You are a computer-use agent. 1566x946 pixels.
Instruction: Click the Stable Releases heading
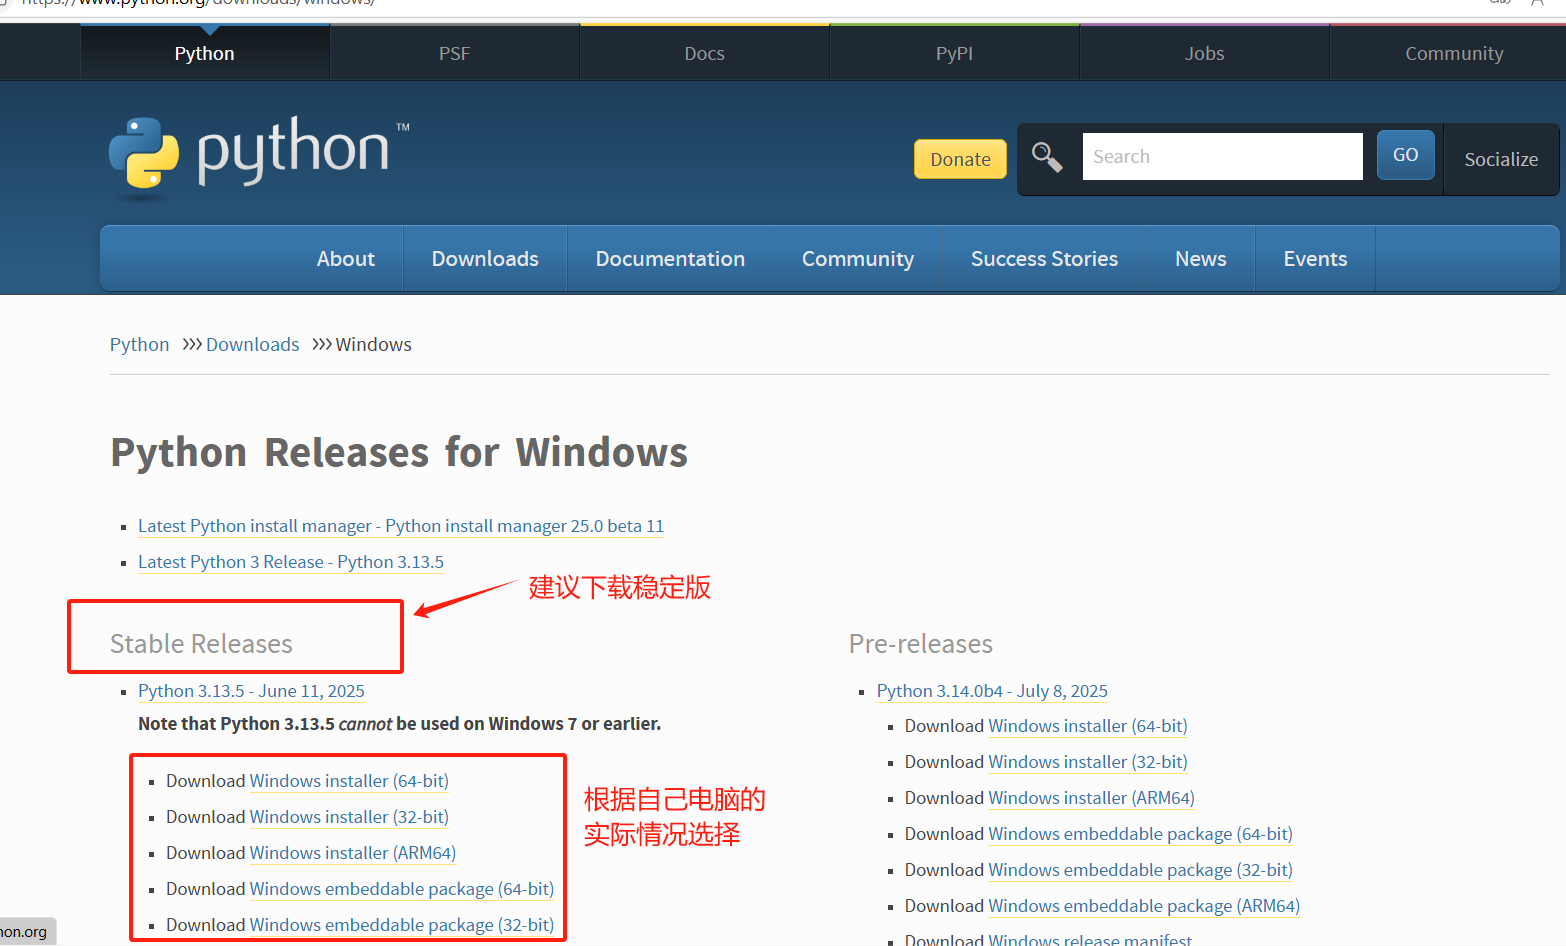click(201, 644)
